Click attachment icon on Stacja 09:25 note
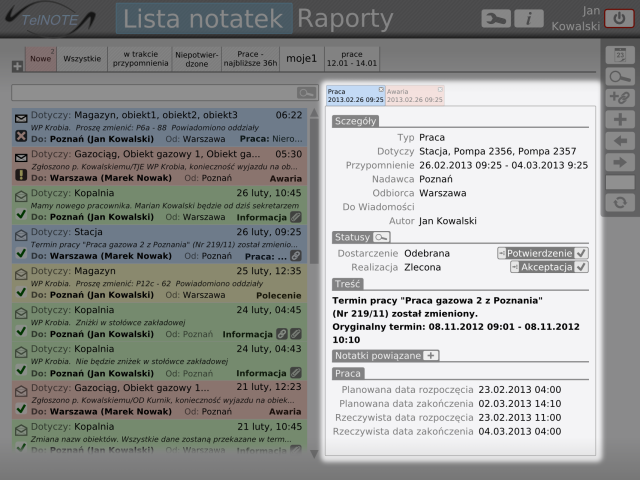Screen dimensions: 640x480 296,256
